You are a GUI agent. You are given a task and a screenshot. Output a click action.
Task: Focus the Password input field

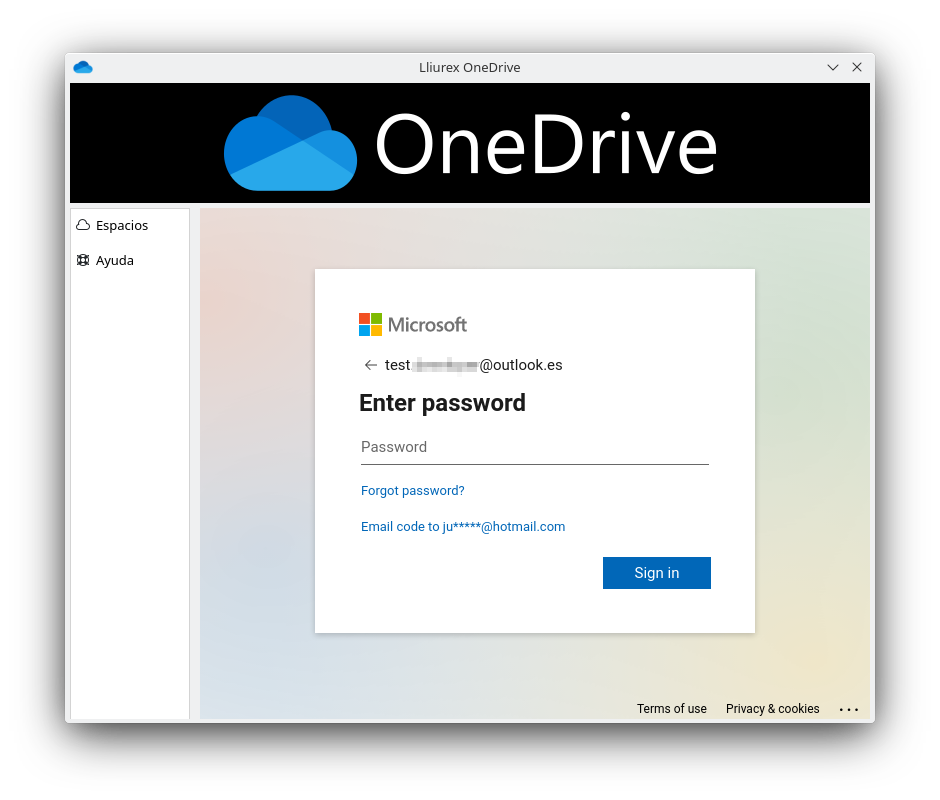(x=534, y=447)
